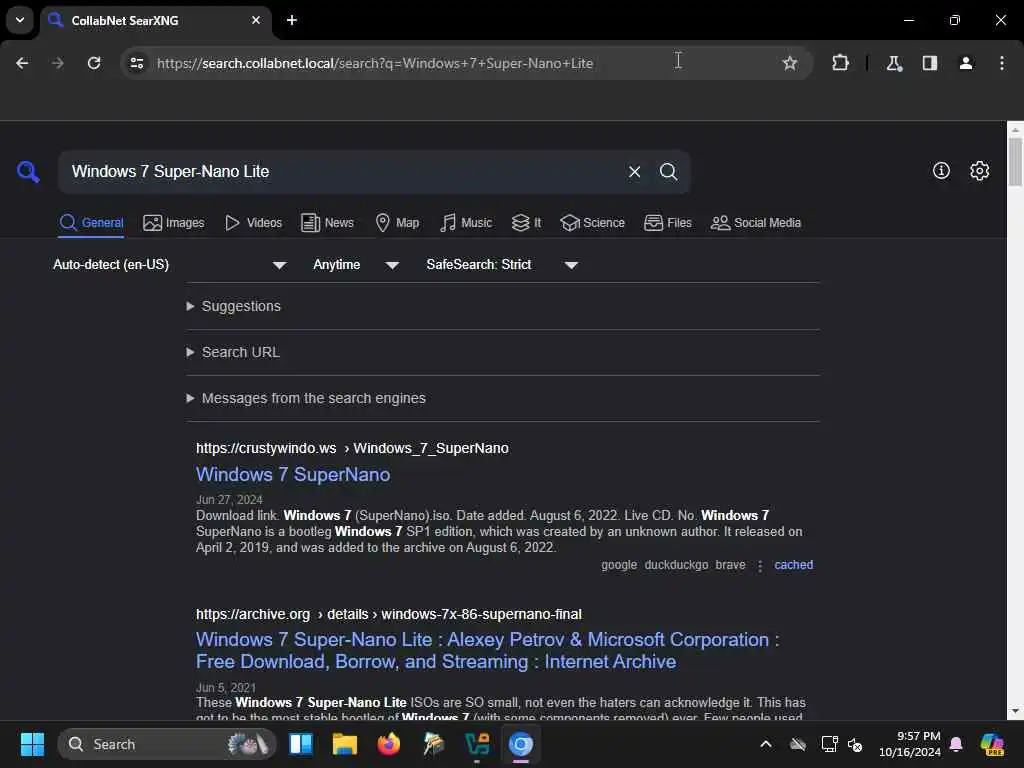
Task: Open first result's three-dot engine options
Action: (760, 566)
